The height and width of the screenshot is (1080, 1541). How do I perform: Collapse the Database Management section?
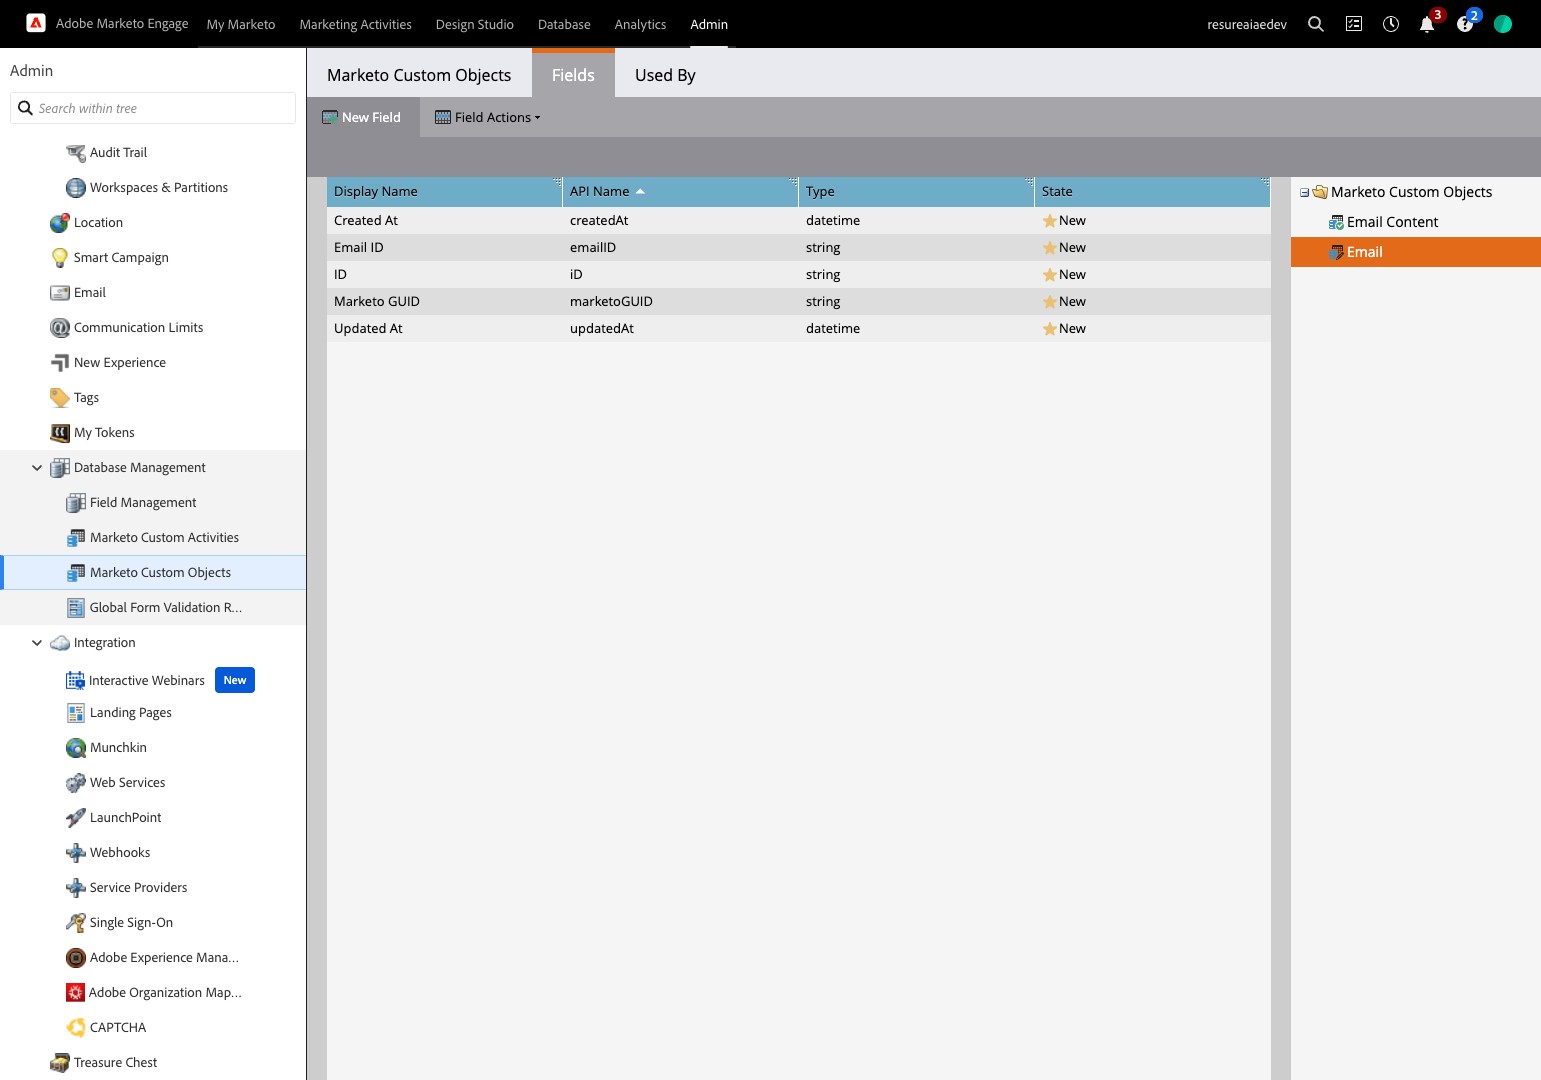(37, 467)
